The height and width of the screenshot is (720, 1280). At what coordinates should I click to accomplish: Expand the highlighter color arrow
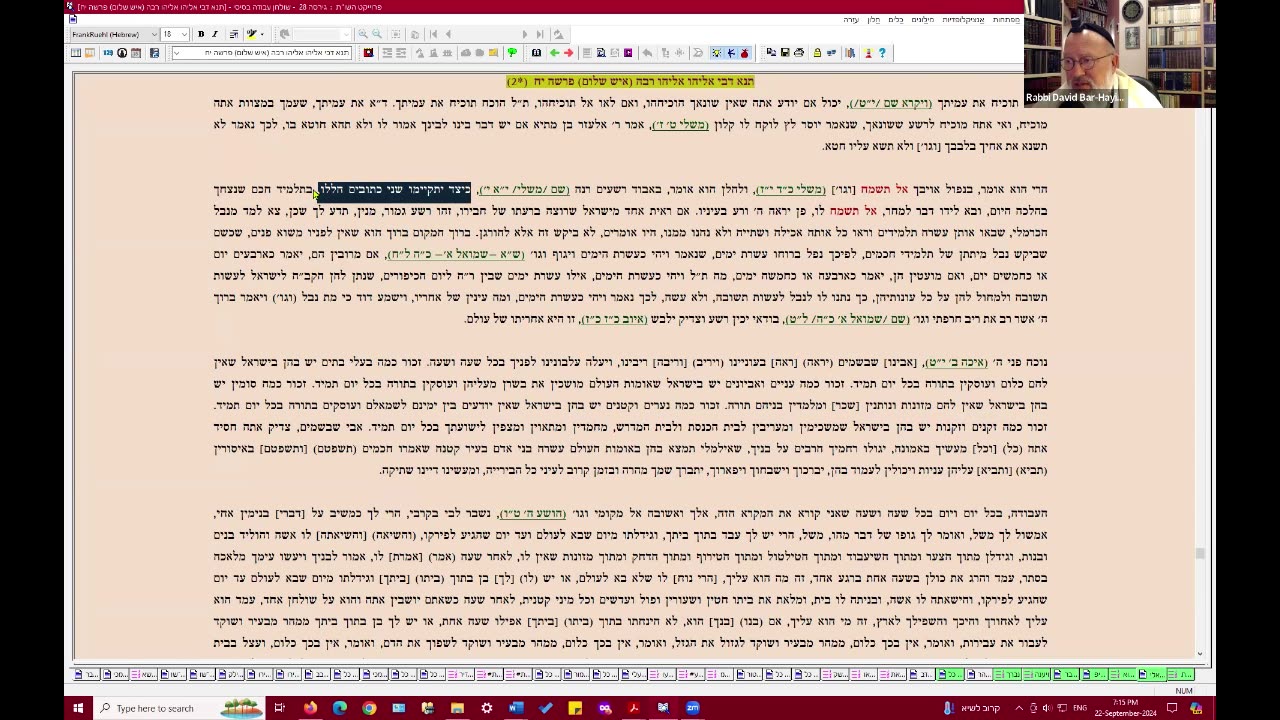[x=262, y=34]
